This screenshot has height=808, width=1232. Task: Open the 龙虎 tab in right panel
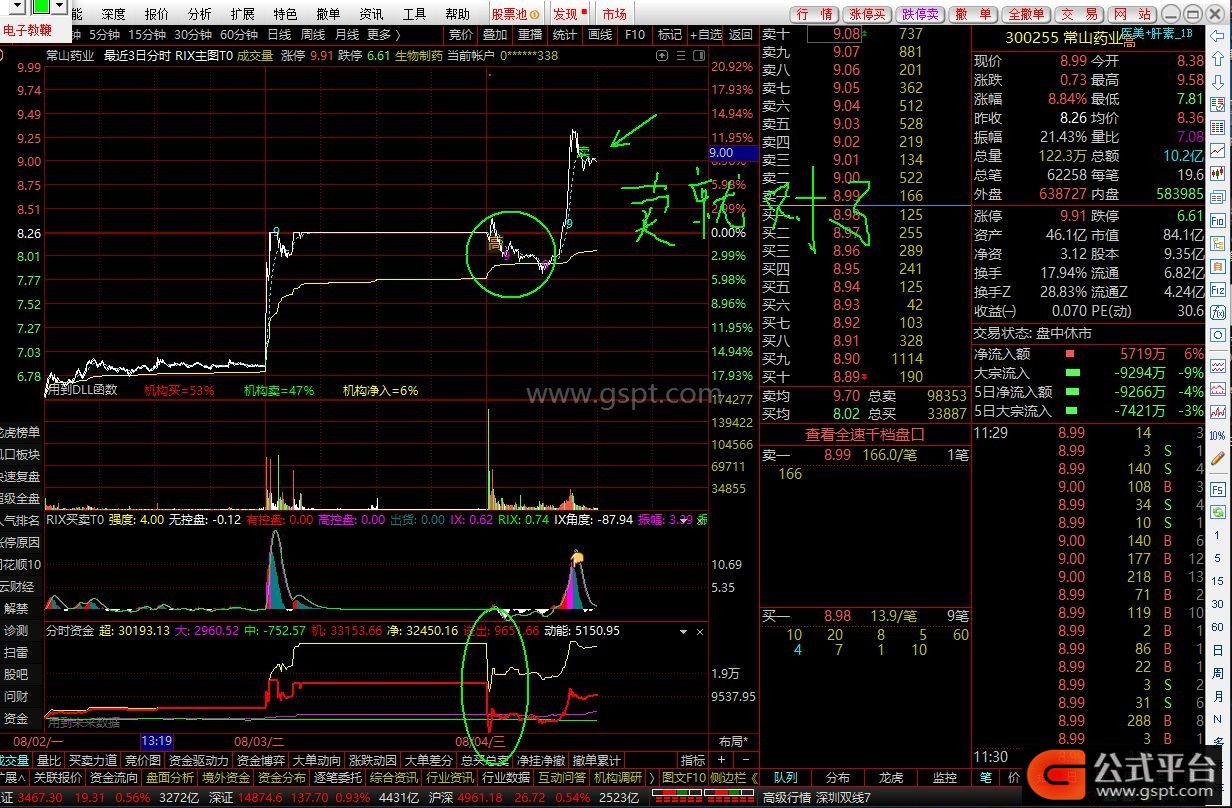[890, 777]
